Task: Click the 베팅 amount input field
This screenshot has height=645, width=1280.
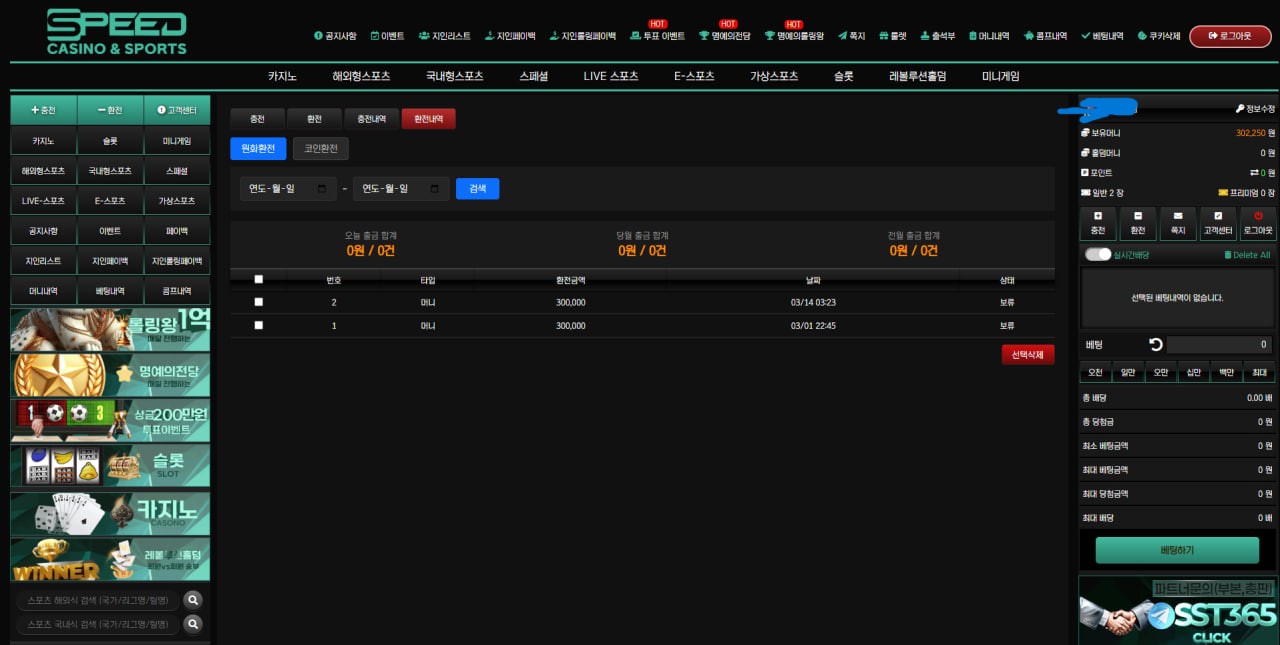Action: (x=1220, y=344)
